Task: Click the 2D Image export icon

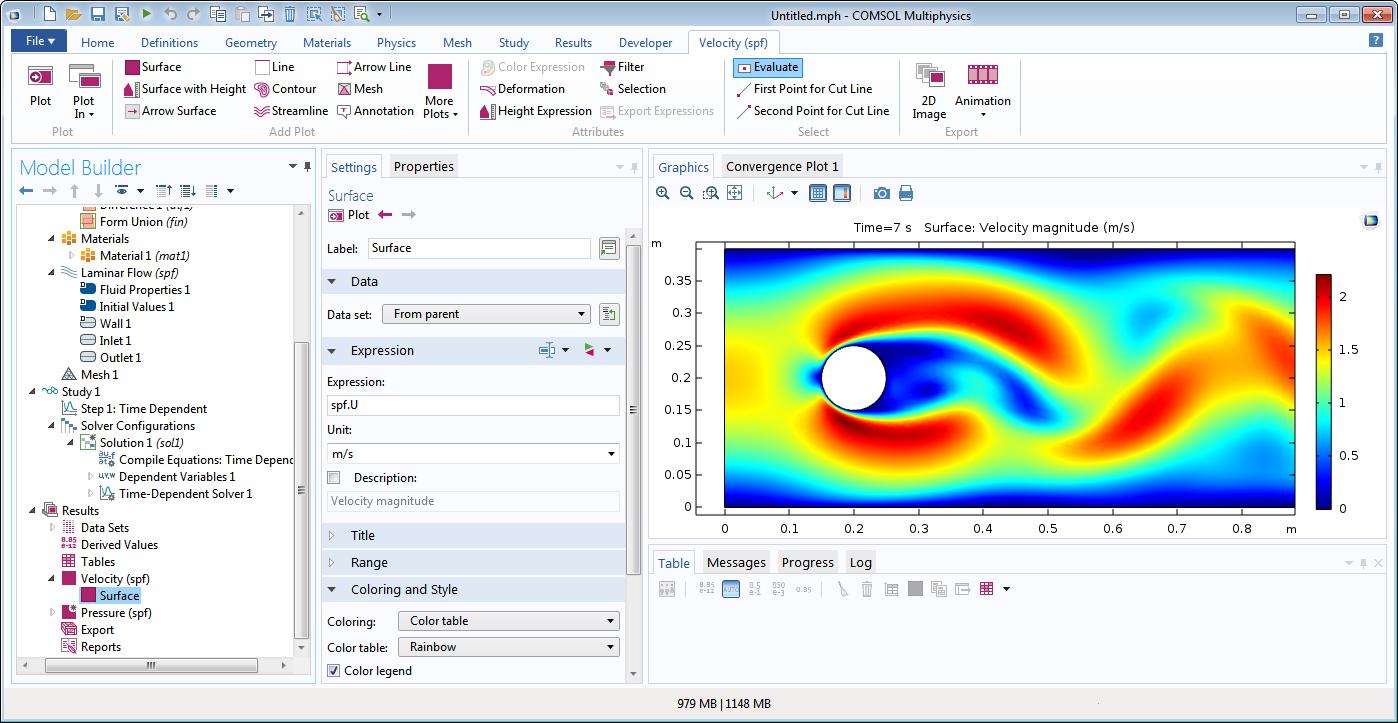Action: 929,76
